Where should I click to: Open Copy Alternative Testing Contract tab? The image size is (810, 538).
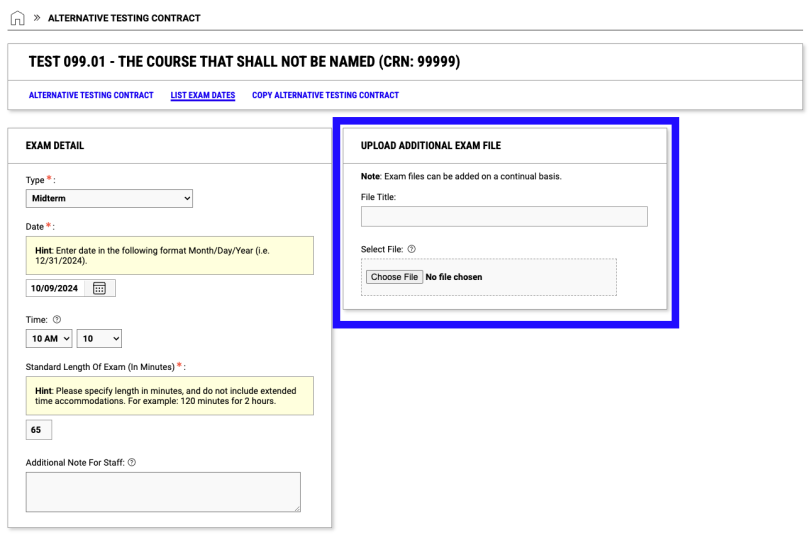[x=325, y=95]
